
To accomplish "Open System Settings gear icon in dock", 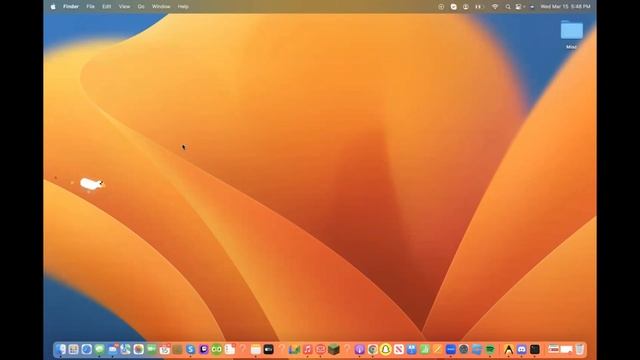I will pyautogui.click(x=464, y=349).
